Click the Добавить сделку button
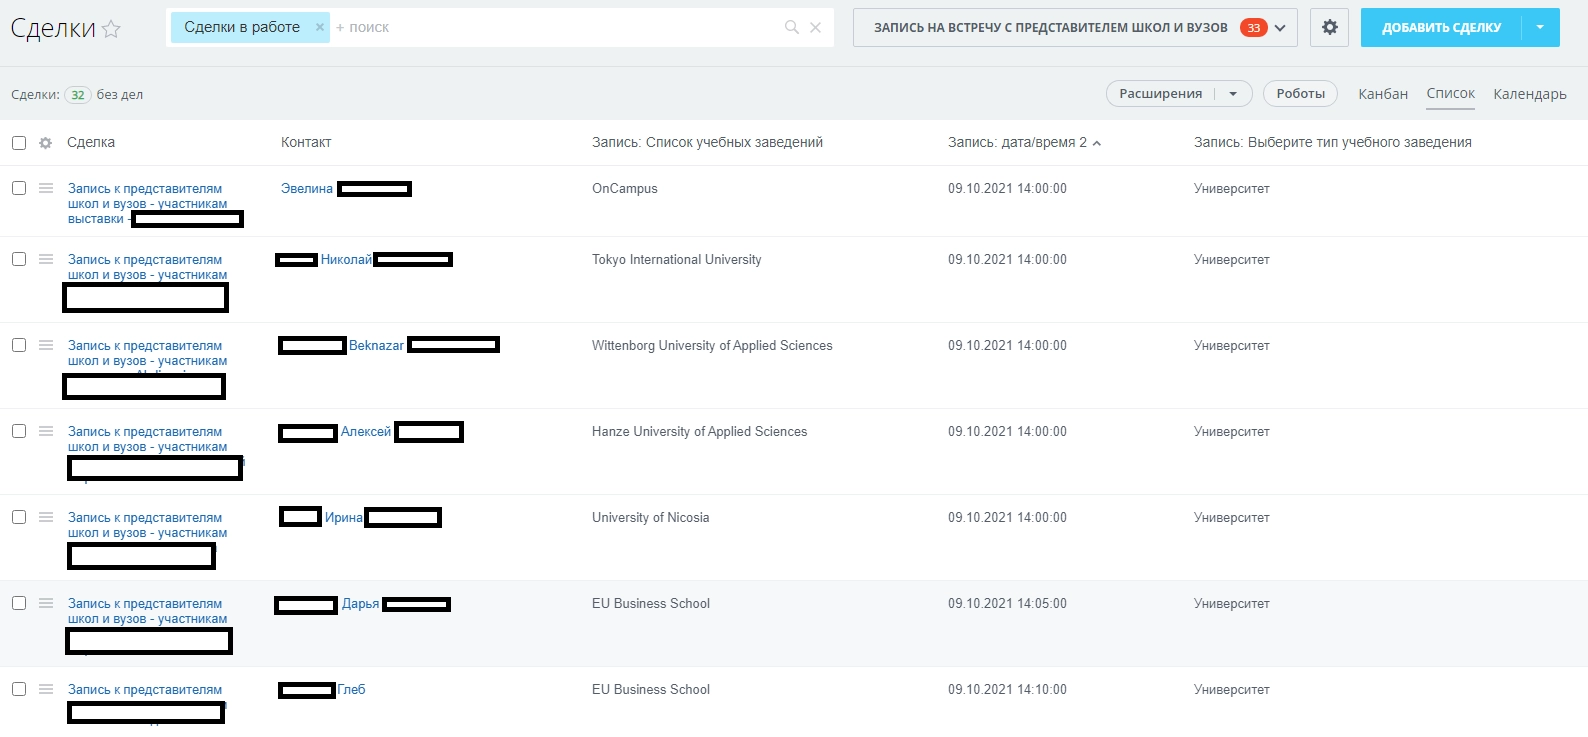Screen dimensions: 1588x737 [x=1441, y=28]
